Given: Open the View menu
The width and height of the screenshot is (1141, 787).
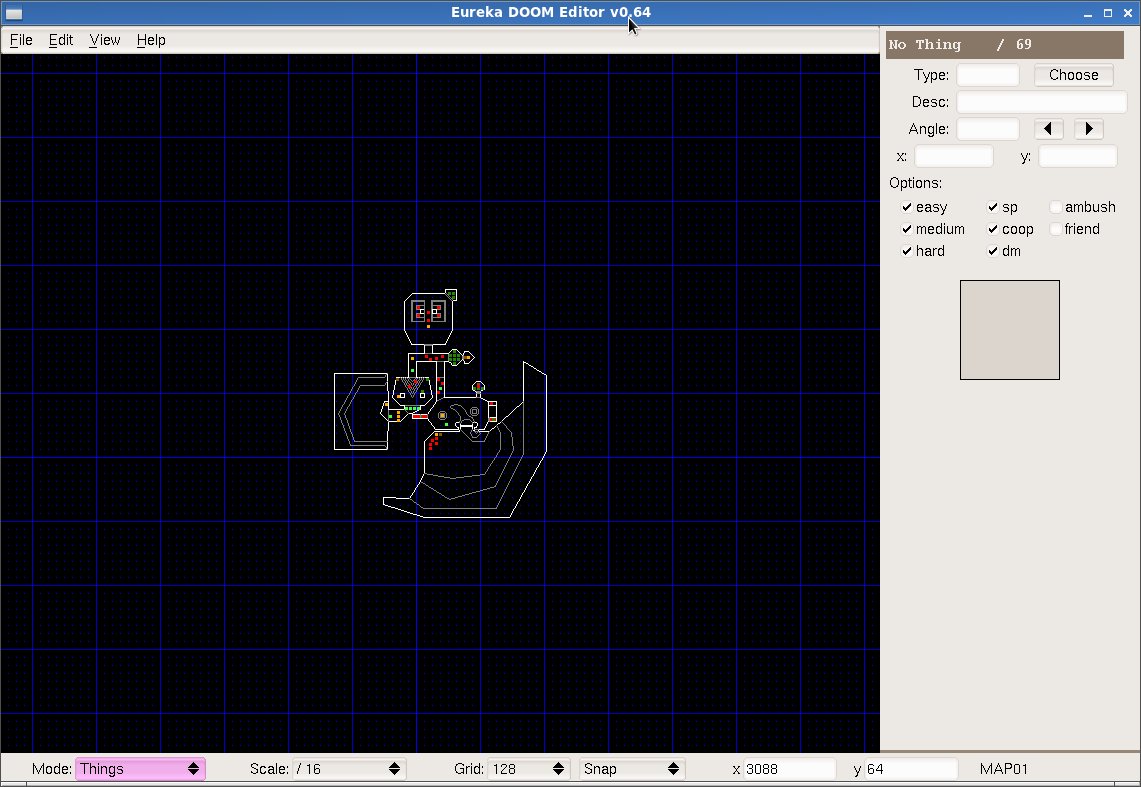Looking at the screenshot, I should tap(105, 40).
